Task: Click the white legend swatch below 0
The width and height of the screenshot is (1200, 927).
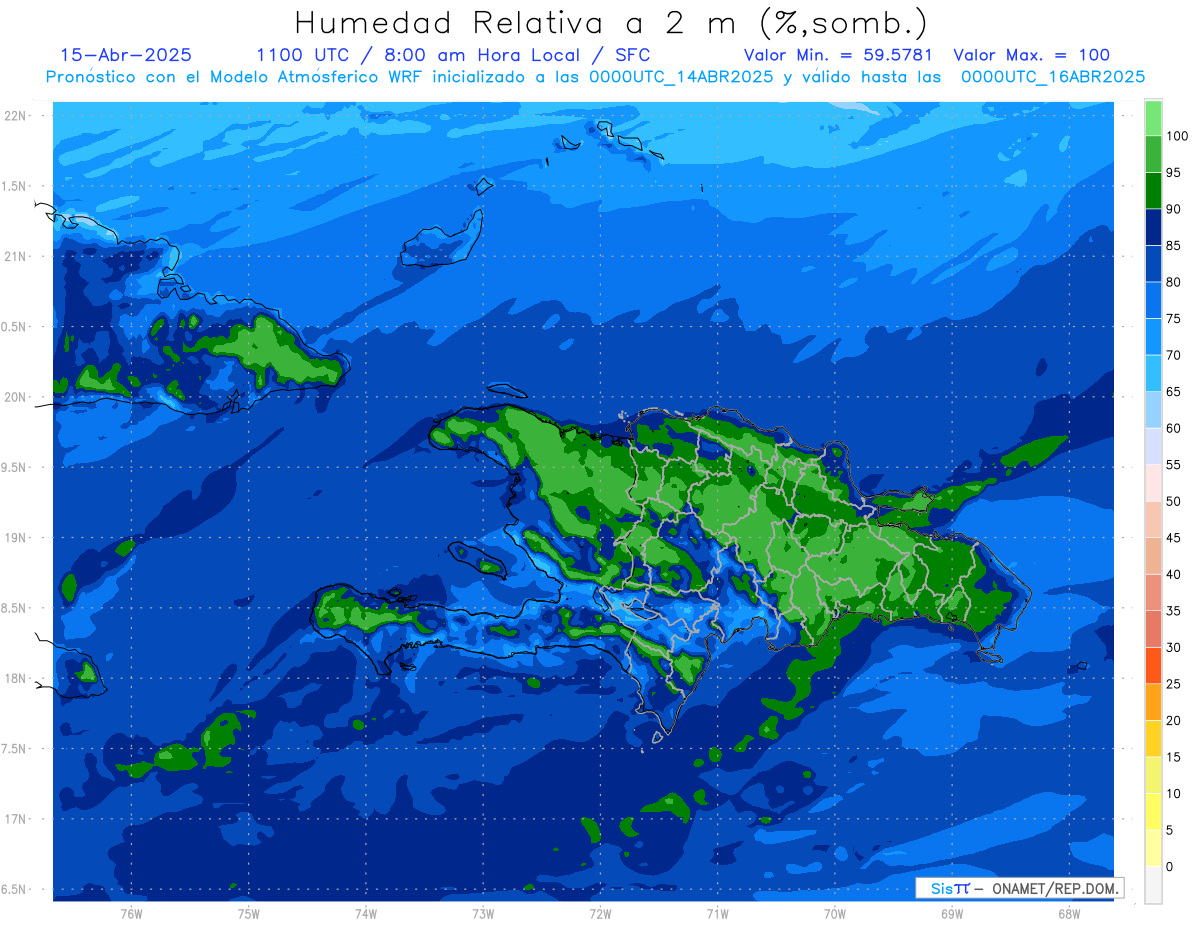Action: (1153, 884)
